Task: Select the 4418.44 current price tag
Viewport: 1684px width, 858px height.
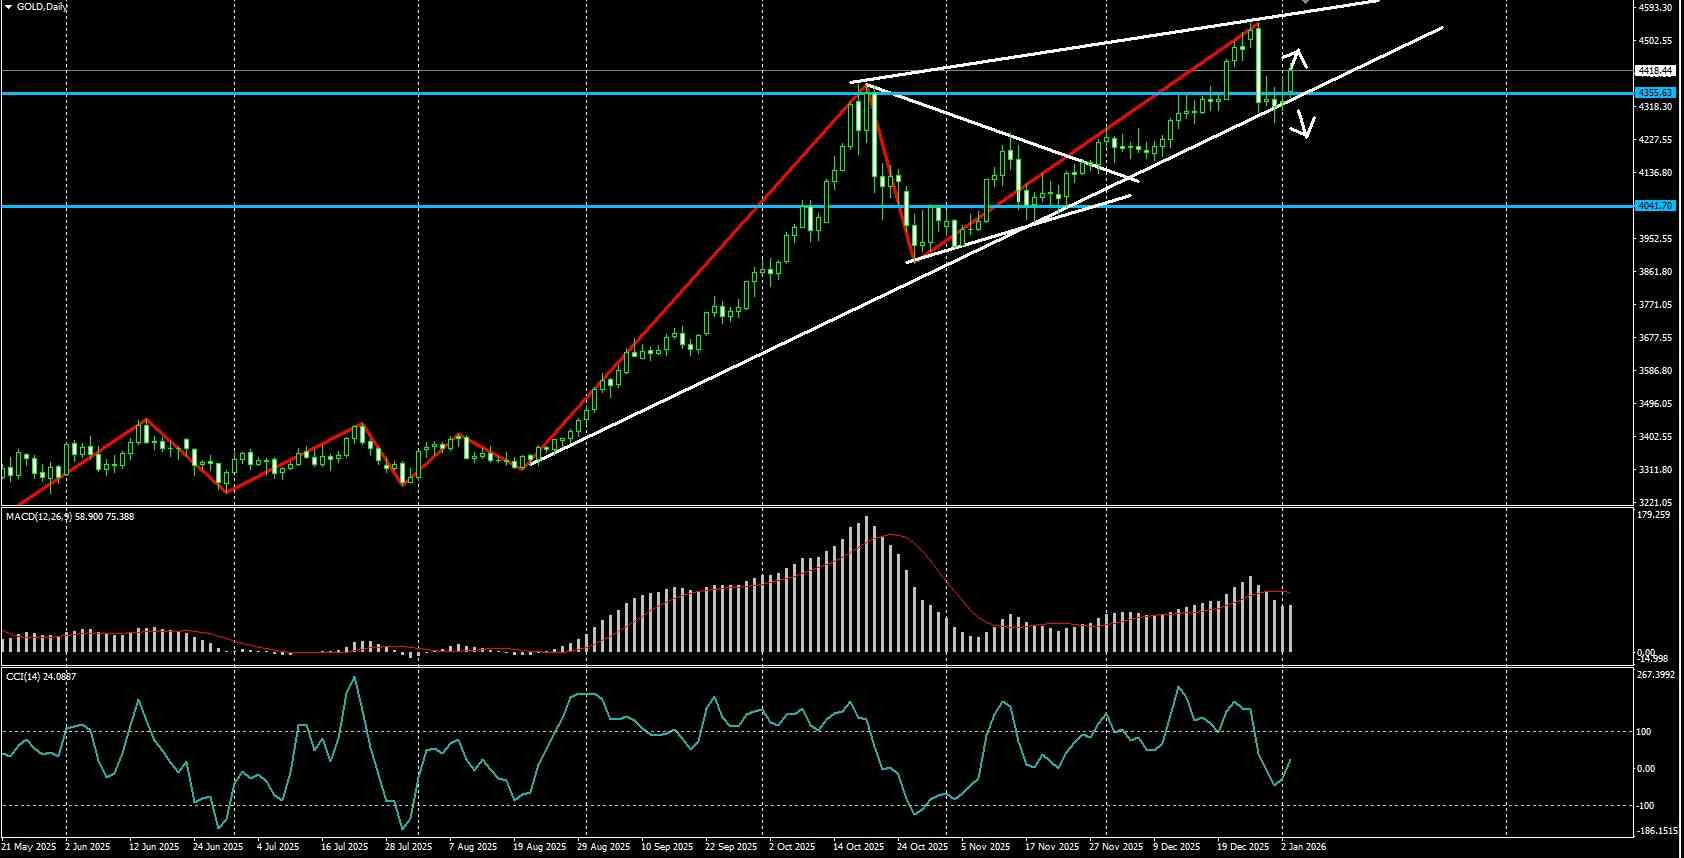Action: point(1655,71)
